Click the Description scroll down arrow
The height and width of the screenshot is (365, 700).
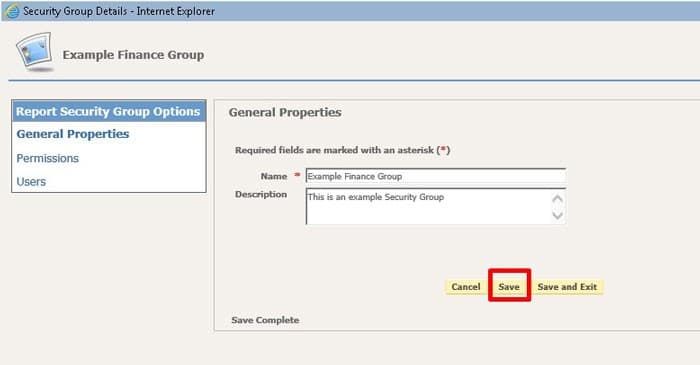[x=557, y=215]
